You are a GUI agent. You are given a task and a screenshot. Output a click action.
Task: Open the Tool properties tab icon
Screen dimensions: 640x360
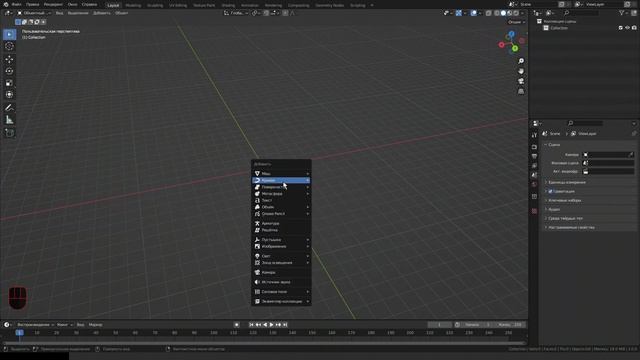(x=534, y=136)
